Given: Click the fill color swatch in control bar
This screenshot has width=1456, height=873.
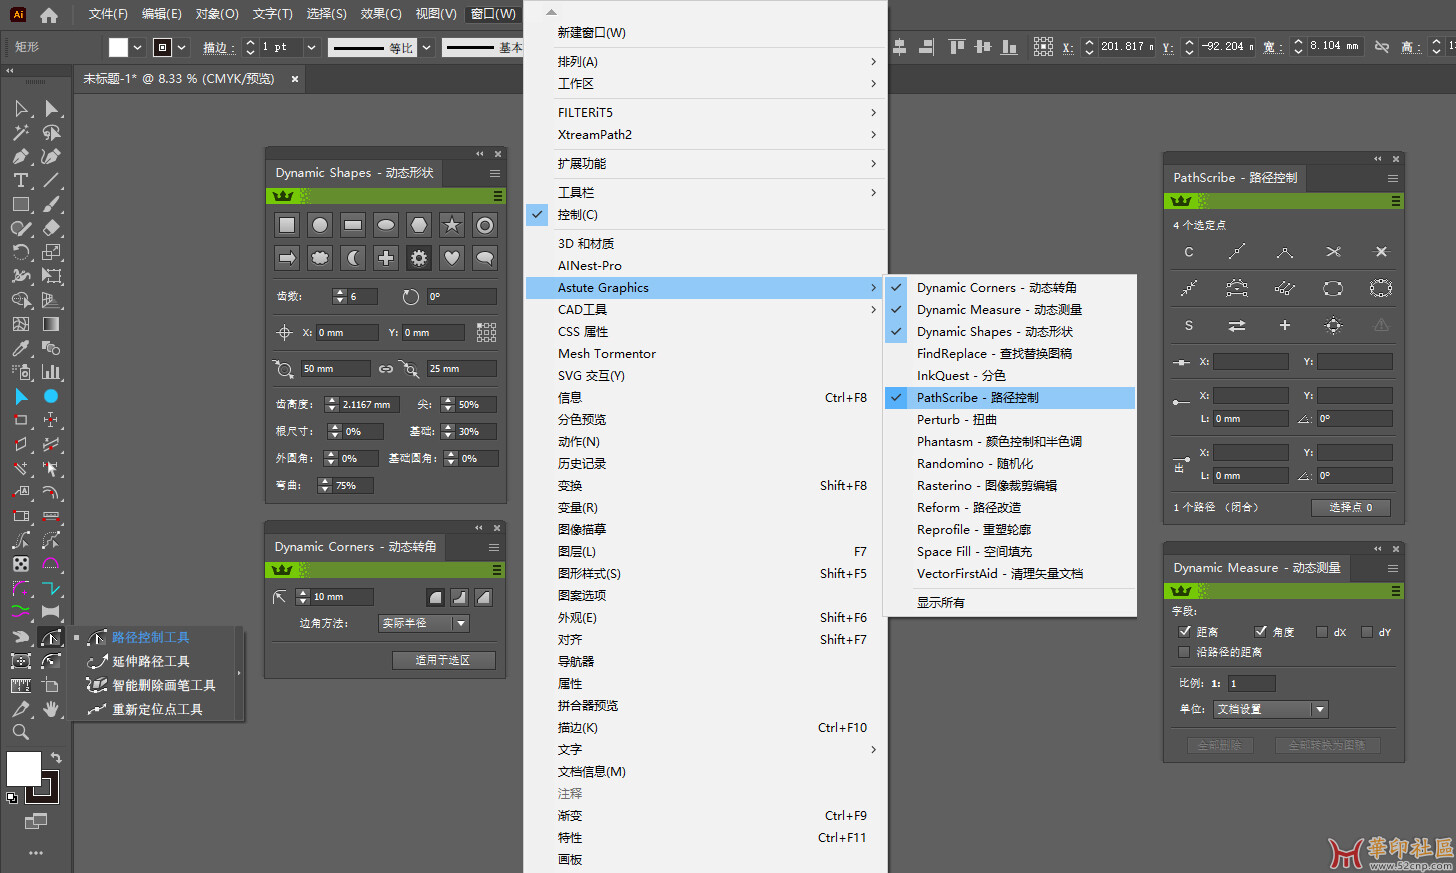Looking at the screenshot, I should (x=118, y=47).
